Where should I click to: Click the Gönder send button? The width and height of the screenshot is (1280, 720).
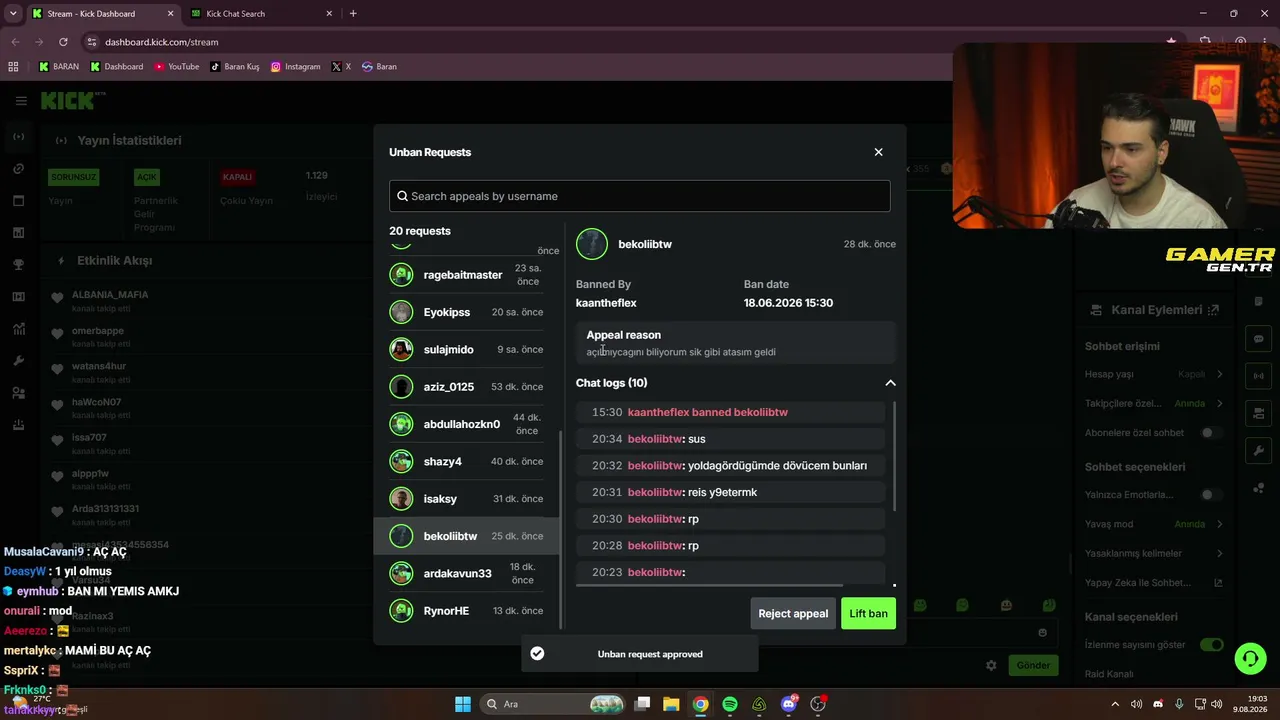point(1033,665)
